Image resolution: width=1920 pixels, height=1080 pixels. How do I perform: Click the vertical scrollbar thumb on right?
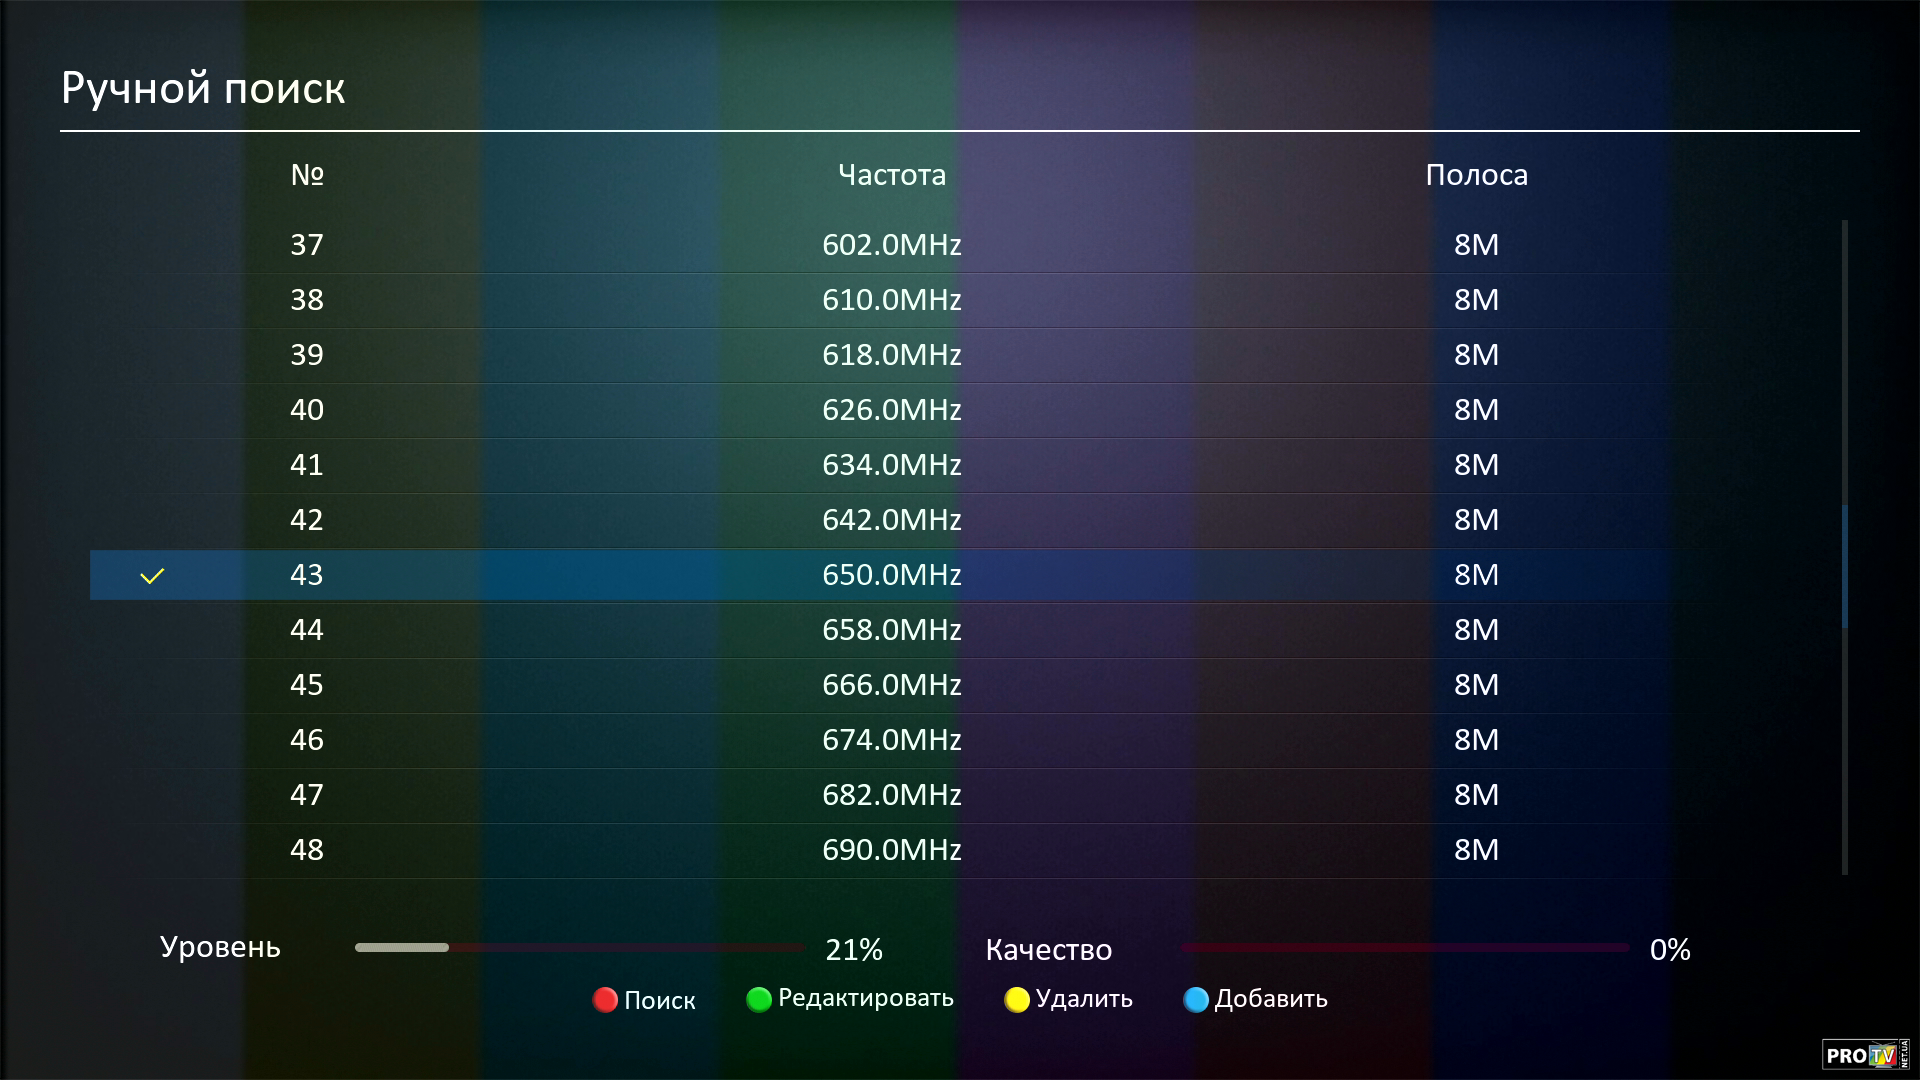click(x=1845, y=566)
